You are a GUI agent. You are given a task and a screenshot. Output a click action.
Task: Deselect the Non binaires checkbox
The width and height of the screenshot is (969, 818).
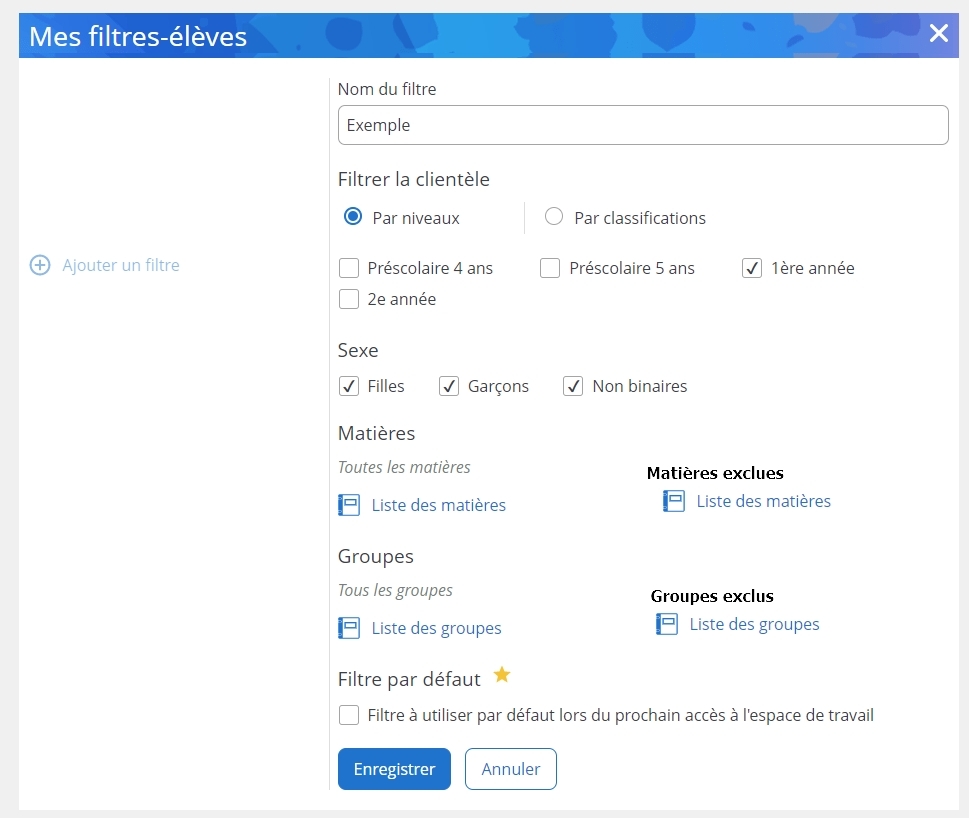pos(573,386)
